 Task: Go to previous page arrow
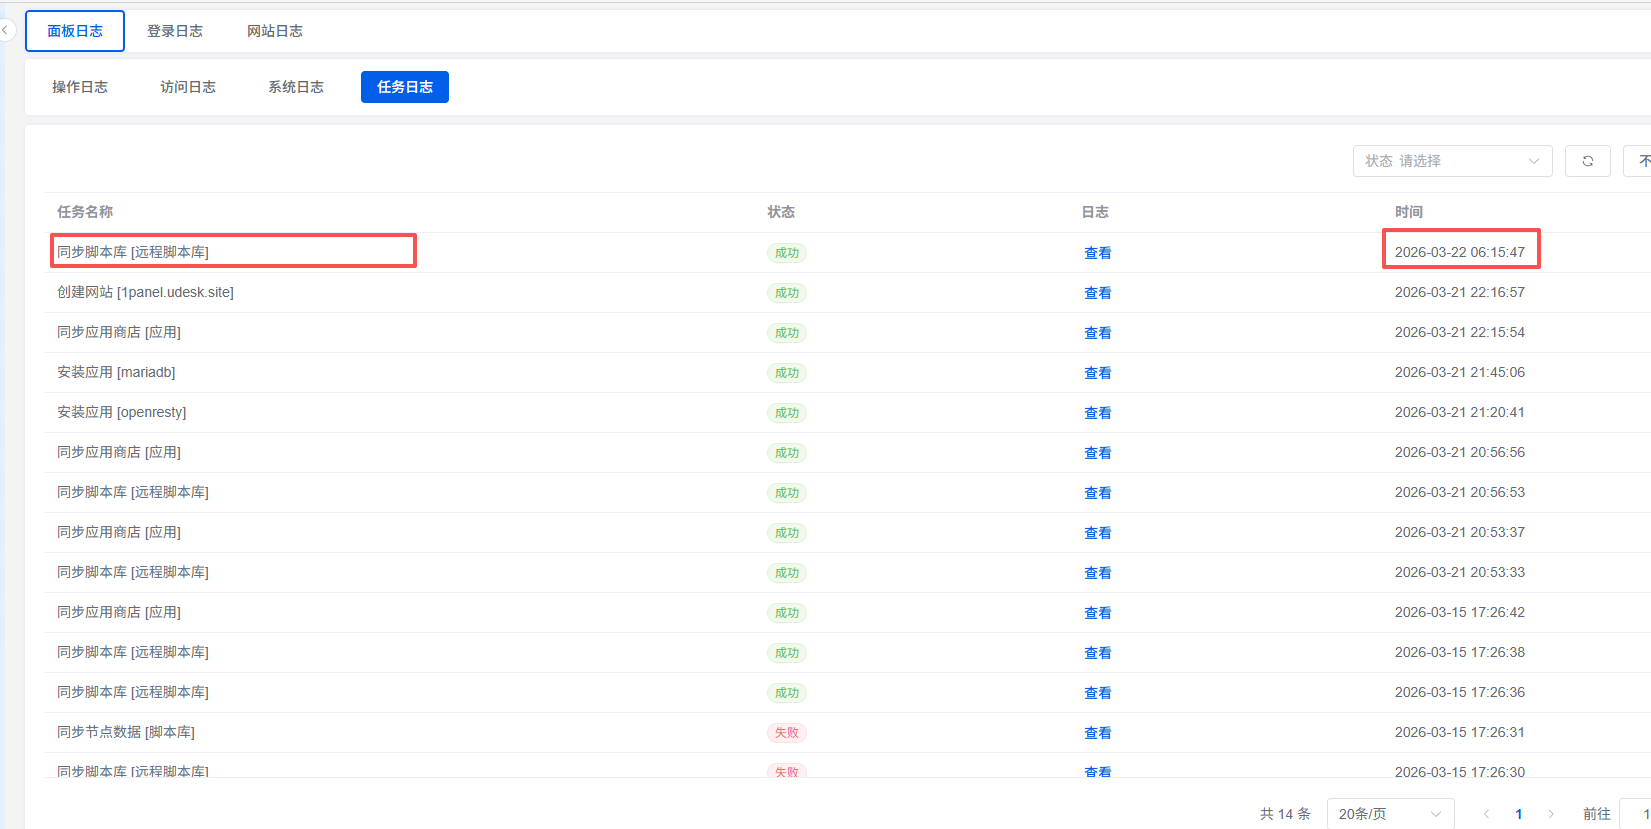pyautogui.click(x=1487, y=814)
